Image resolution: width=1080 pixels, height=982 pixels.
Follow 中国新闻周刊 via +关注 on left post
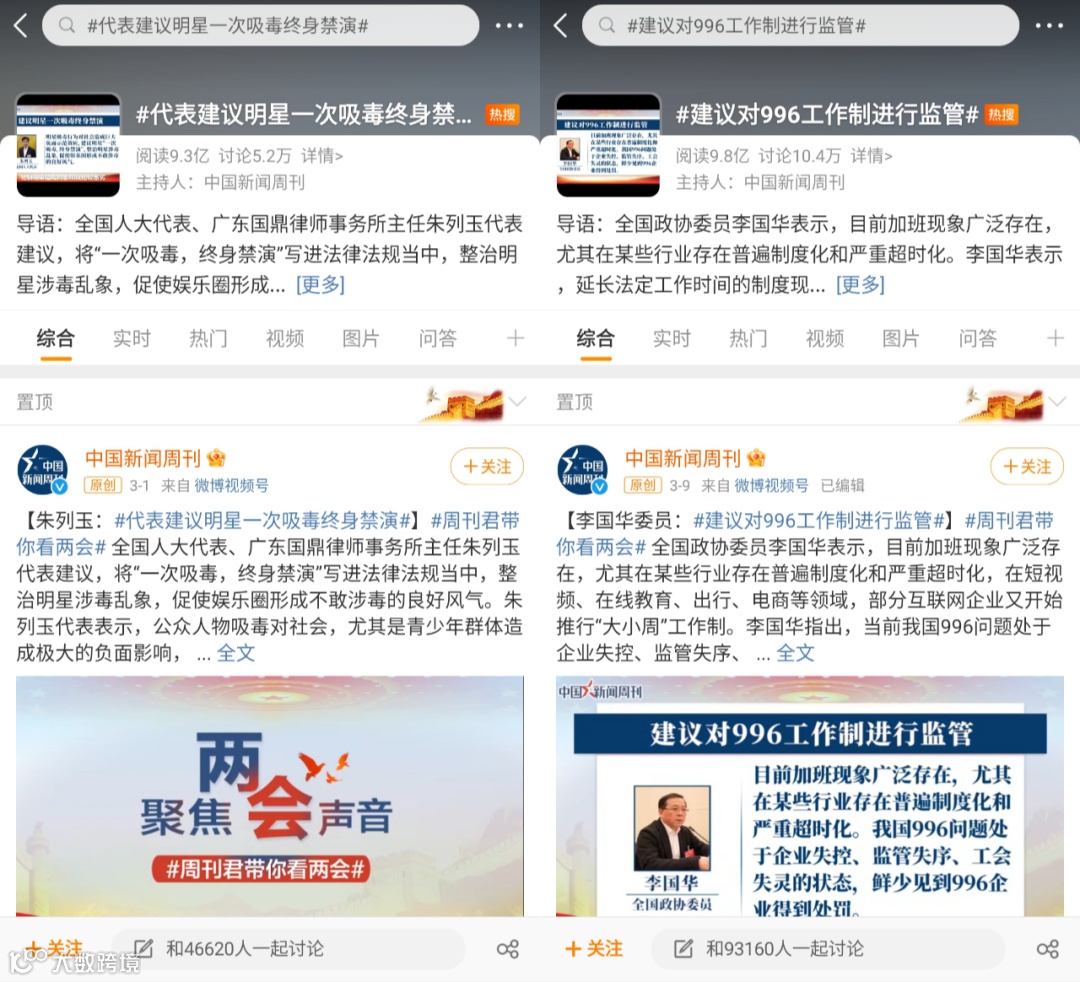(487, 467)
